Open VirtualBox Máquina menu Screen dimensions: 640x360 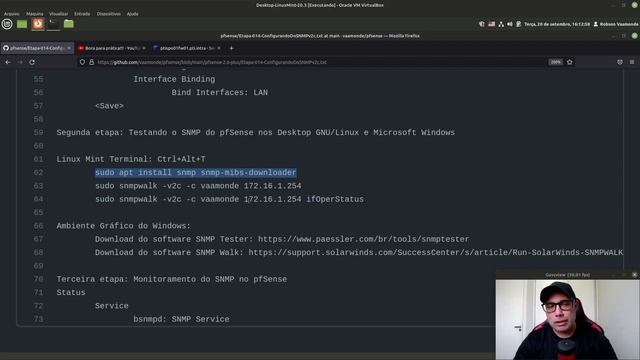[x=35, y=14]
